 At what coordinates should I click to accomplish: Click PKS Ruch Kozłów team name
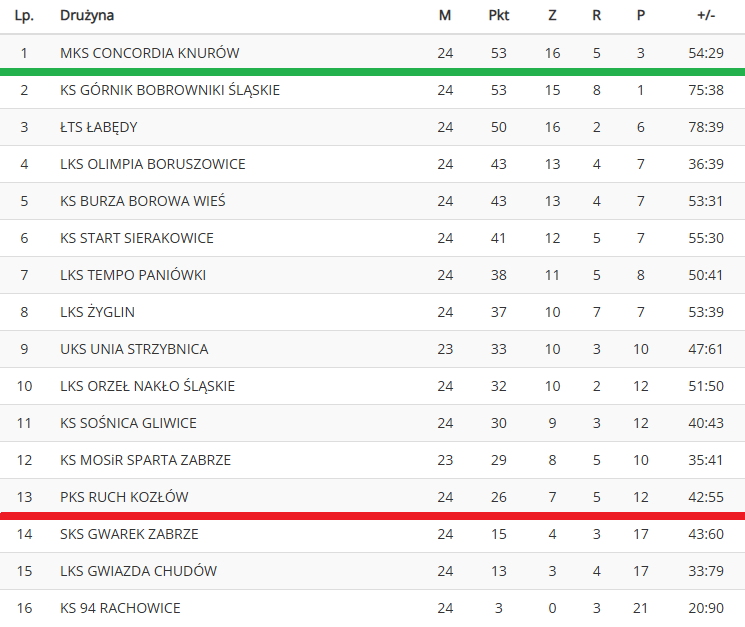point(124,497)
